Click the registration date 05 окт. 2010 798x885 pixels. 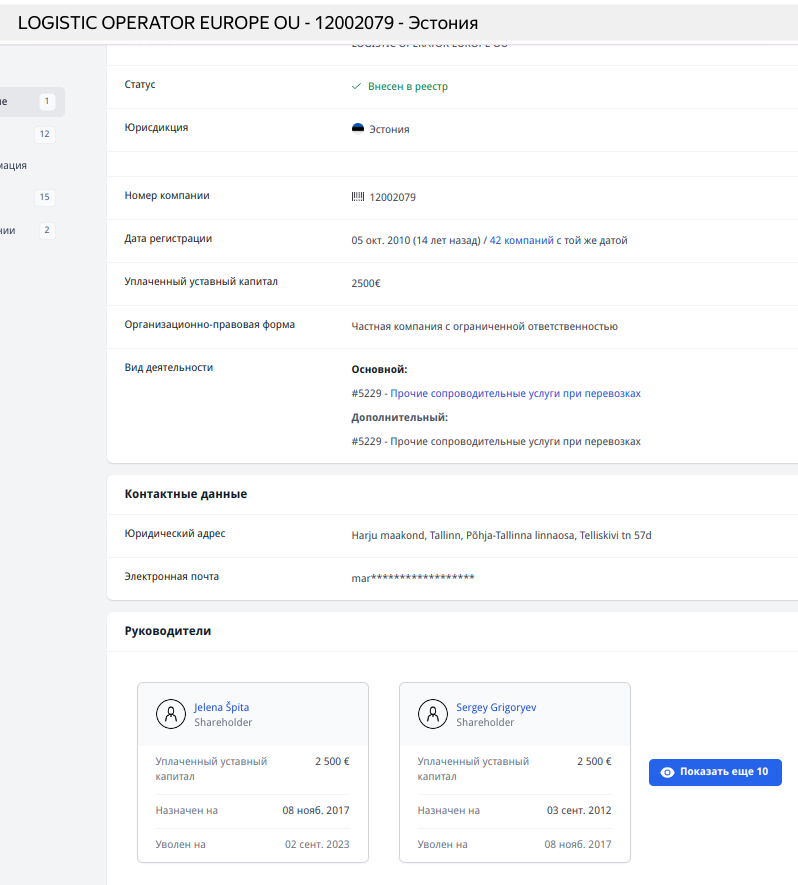click(x=381, y=240)
